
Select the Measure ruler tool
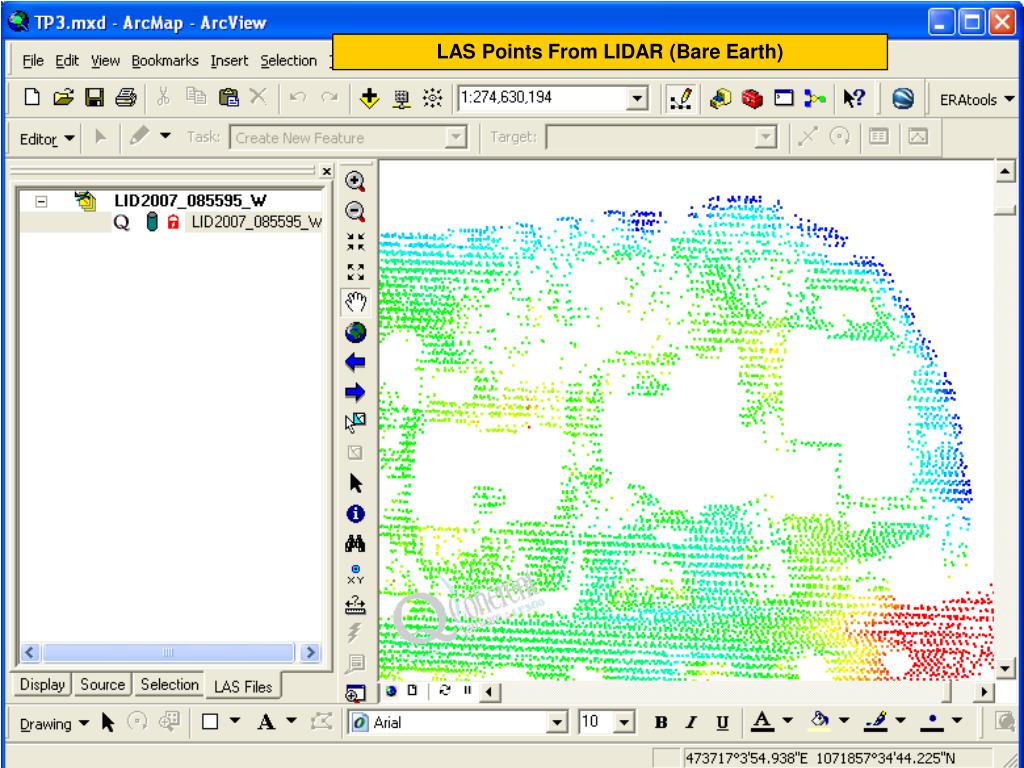tap(355, 605)
